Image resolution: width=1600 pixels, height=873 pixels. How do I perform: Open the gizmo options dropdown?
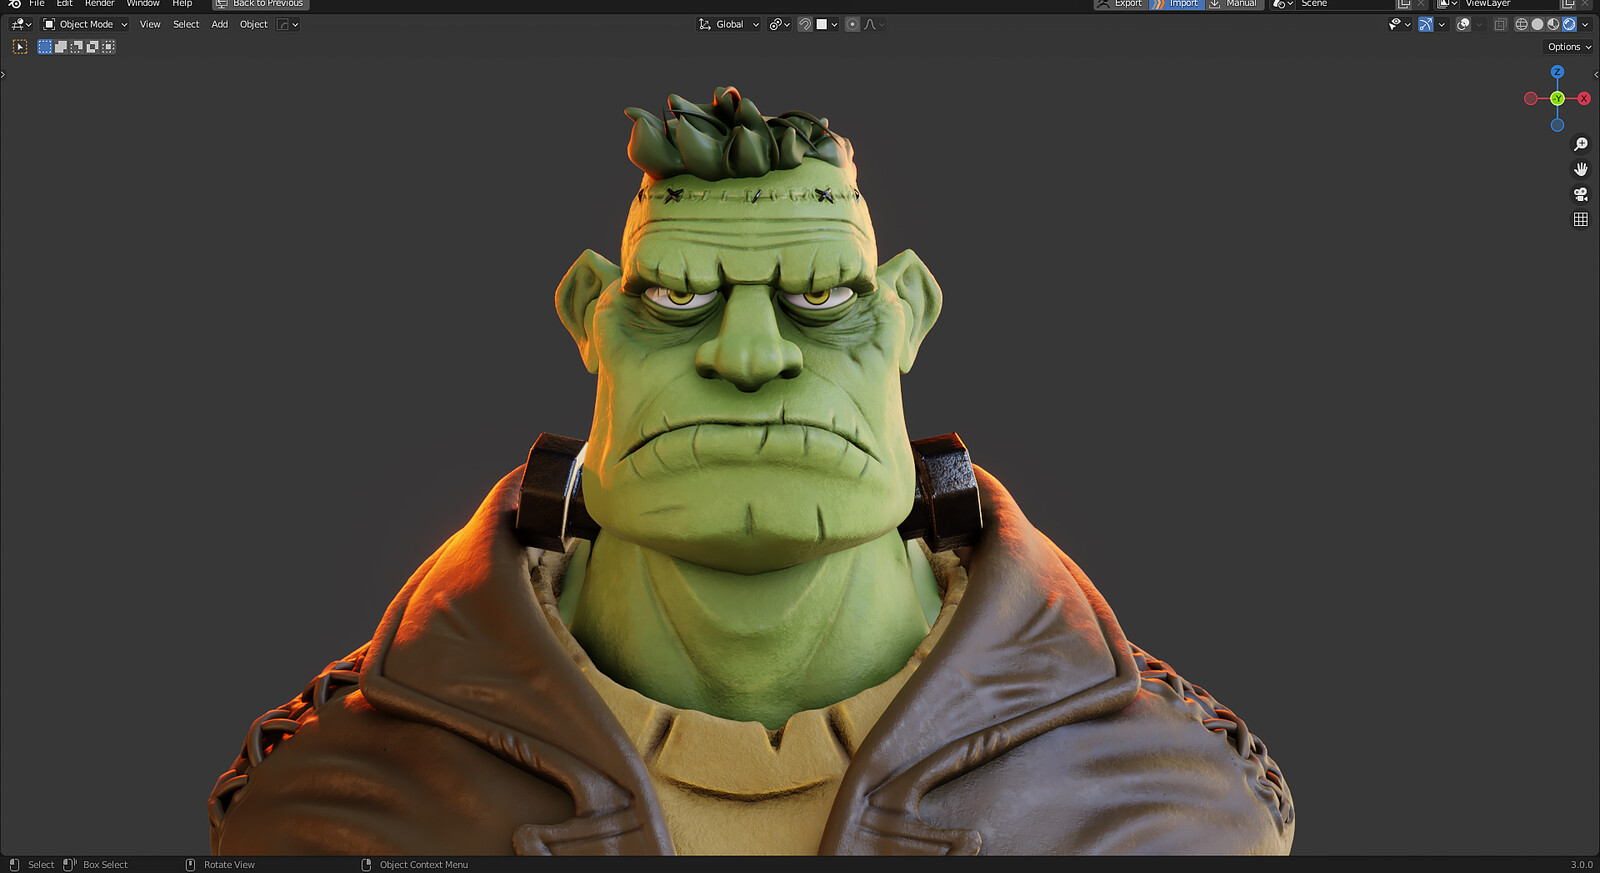click(x=1441, y=24)
